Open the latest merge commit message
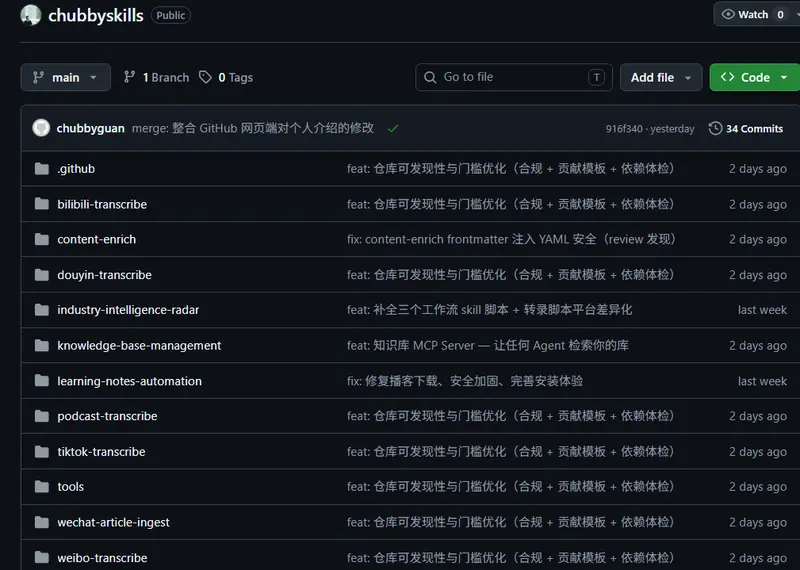 tap(253, 128)
